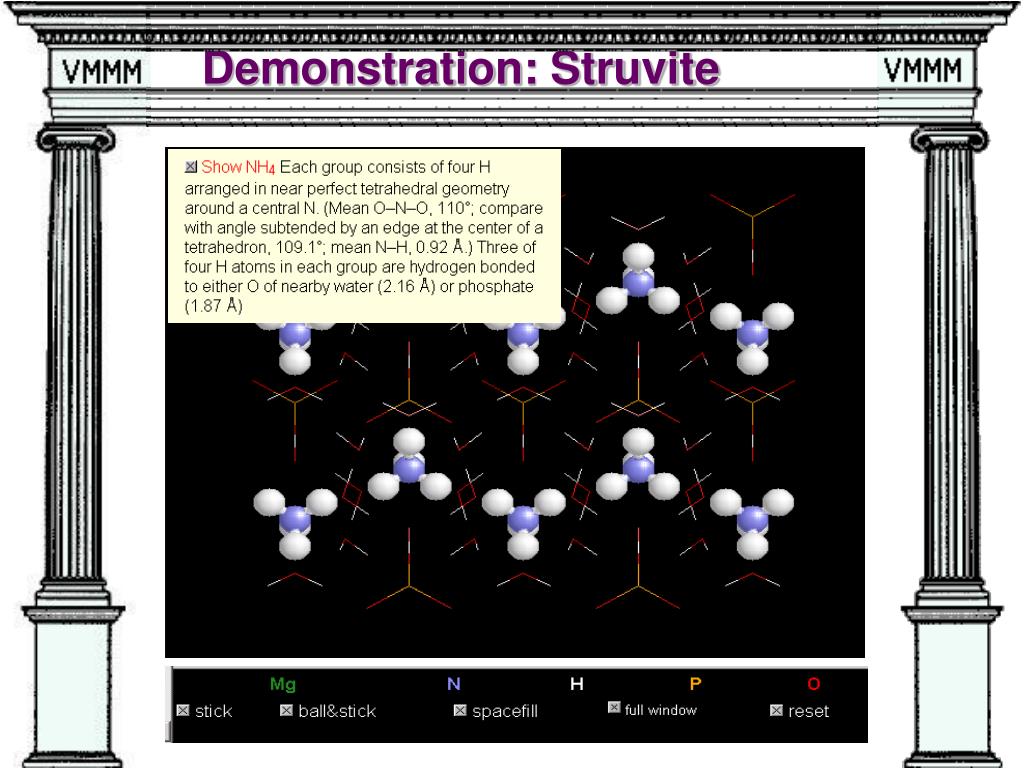Screen dimensions: 1024x768
Task: Enable the stick display checkbox
Action: click(x=183, y=711)
